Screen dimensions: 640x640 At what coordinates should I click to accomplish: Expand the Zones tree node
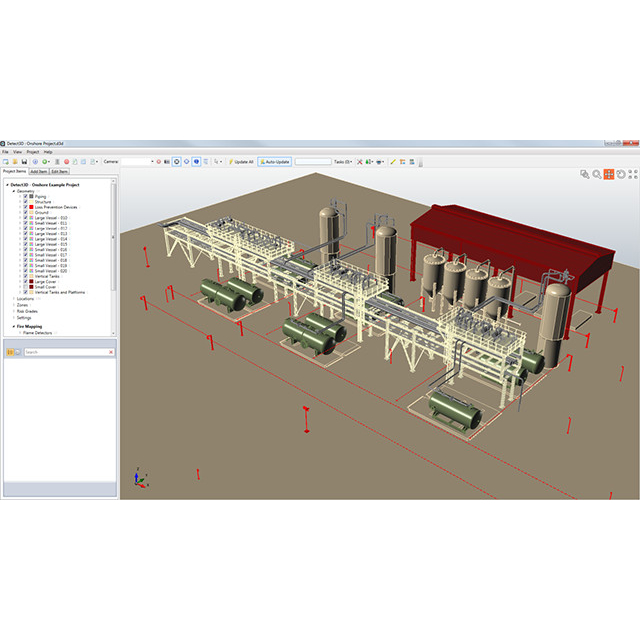click(x=14, y=305)
